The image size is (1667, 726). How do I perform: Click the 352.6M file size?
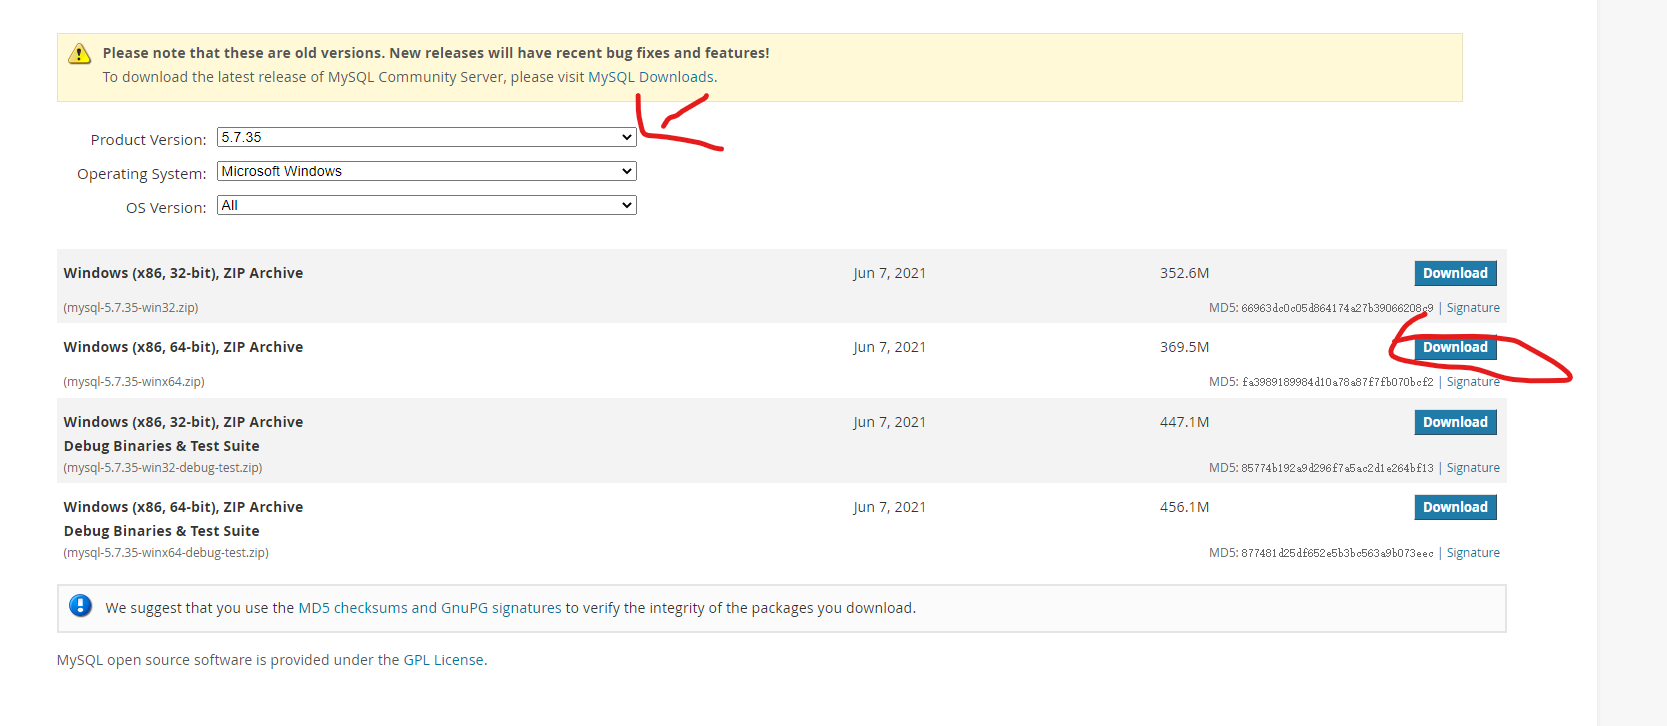(x=1184, y=273)
